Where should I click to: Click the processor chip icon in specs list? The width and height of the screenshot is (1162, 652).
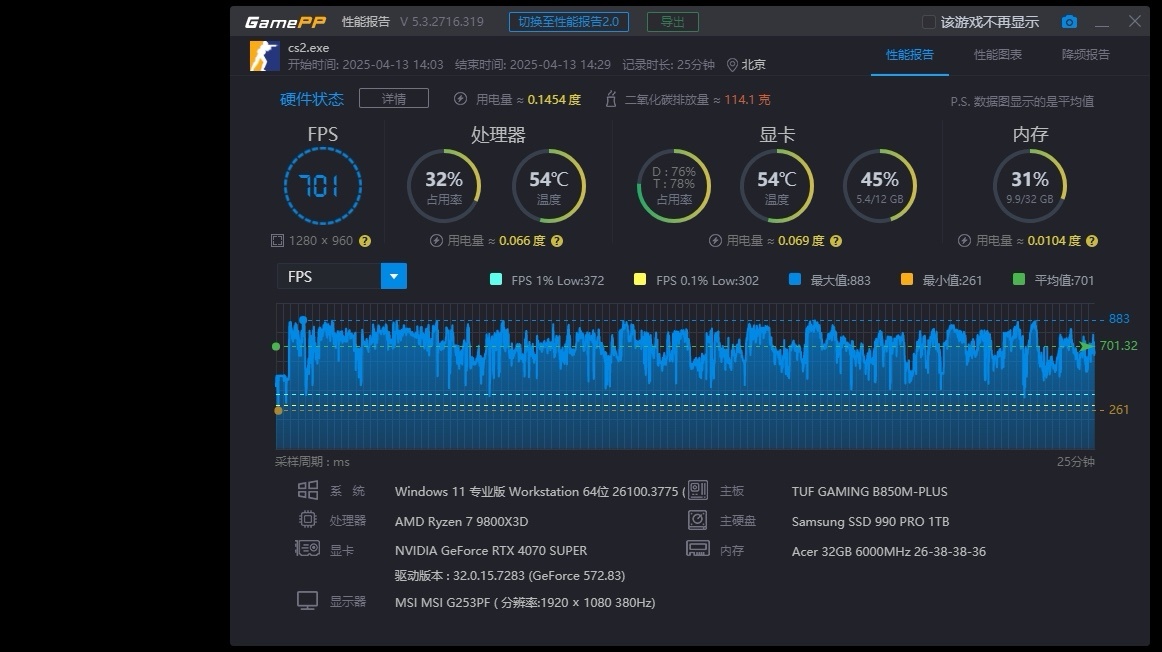click(308, 519)
